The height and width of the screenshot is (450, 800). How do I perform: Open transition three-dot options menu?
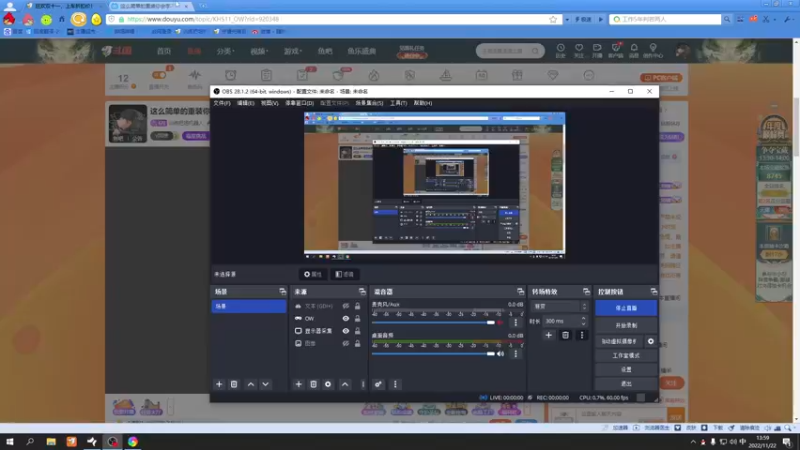pyautogui.click(x=582, y=335)
